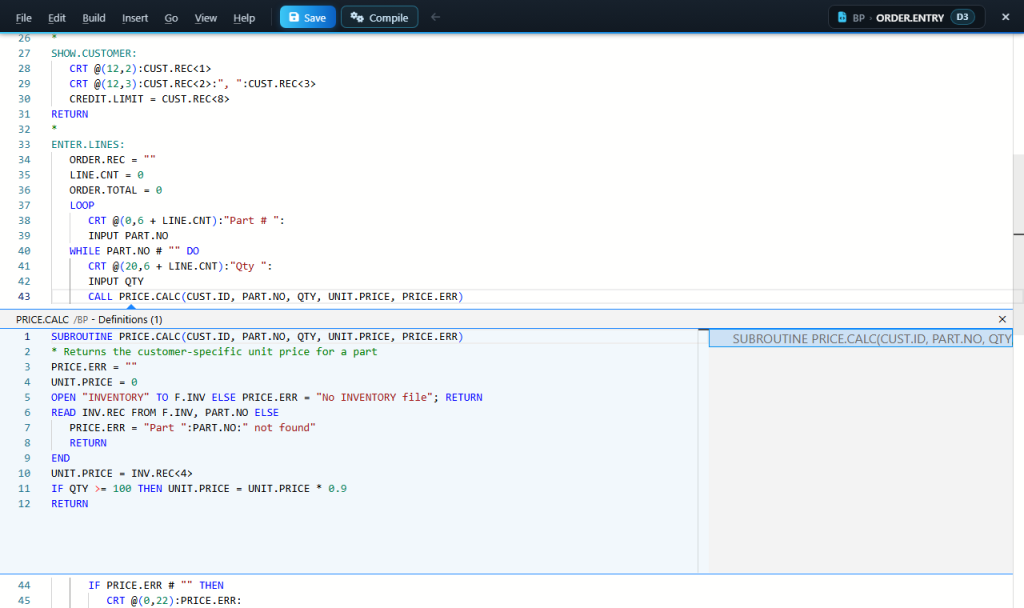Click INPUT QTY statement
This screenshot has height=608, width=1024.
(x=116, y=281)
